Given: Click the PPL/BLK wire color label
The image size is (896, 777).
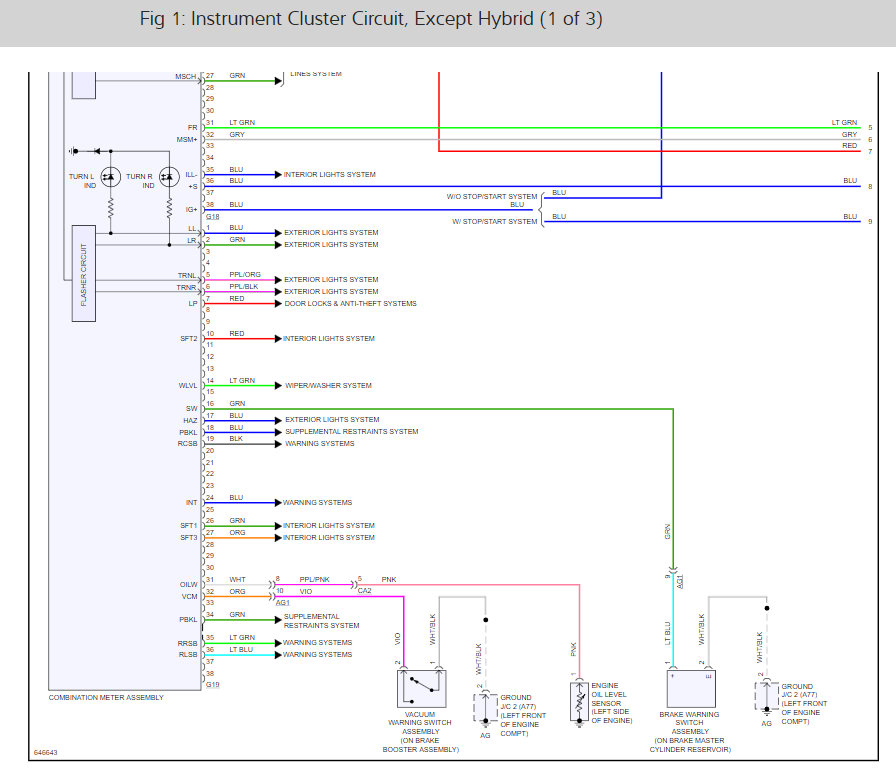Looking at the screenshot, I should coord(243,287).
